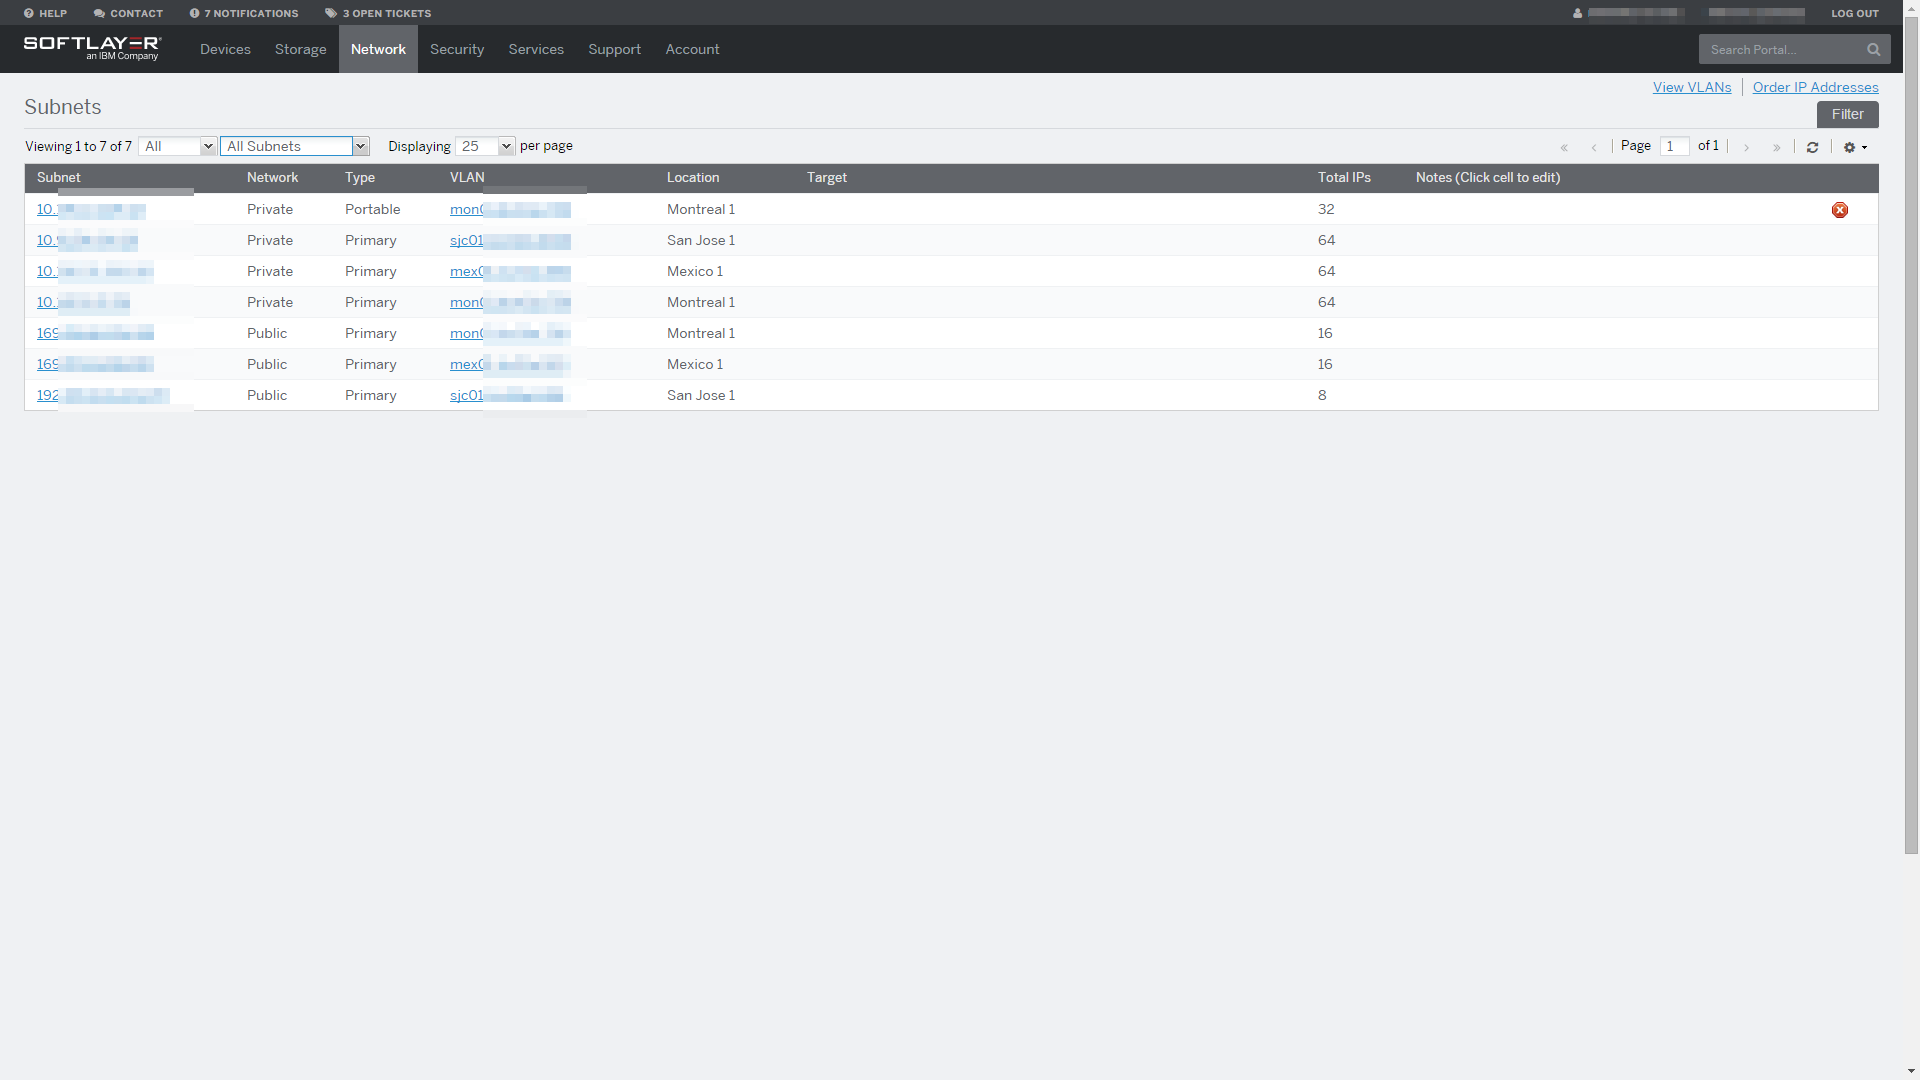Click the page number input field
This screenshot has width=1920, height=1080.
1674,146
